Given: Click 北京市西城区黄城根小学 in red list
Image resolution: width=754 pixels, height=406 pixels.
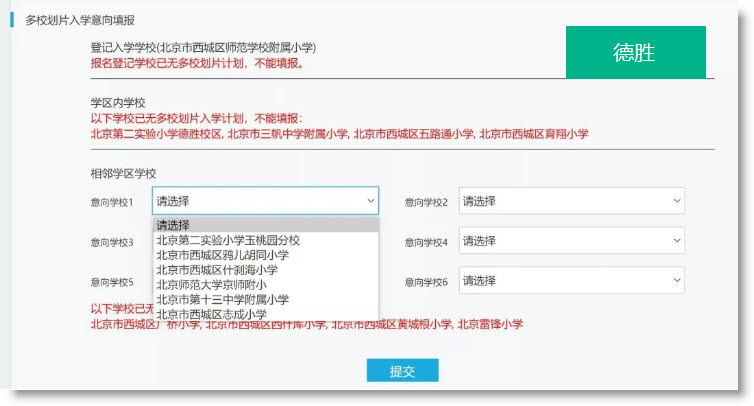Looking at the screenshot, I should [x=392, y=324].
